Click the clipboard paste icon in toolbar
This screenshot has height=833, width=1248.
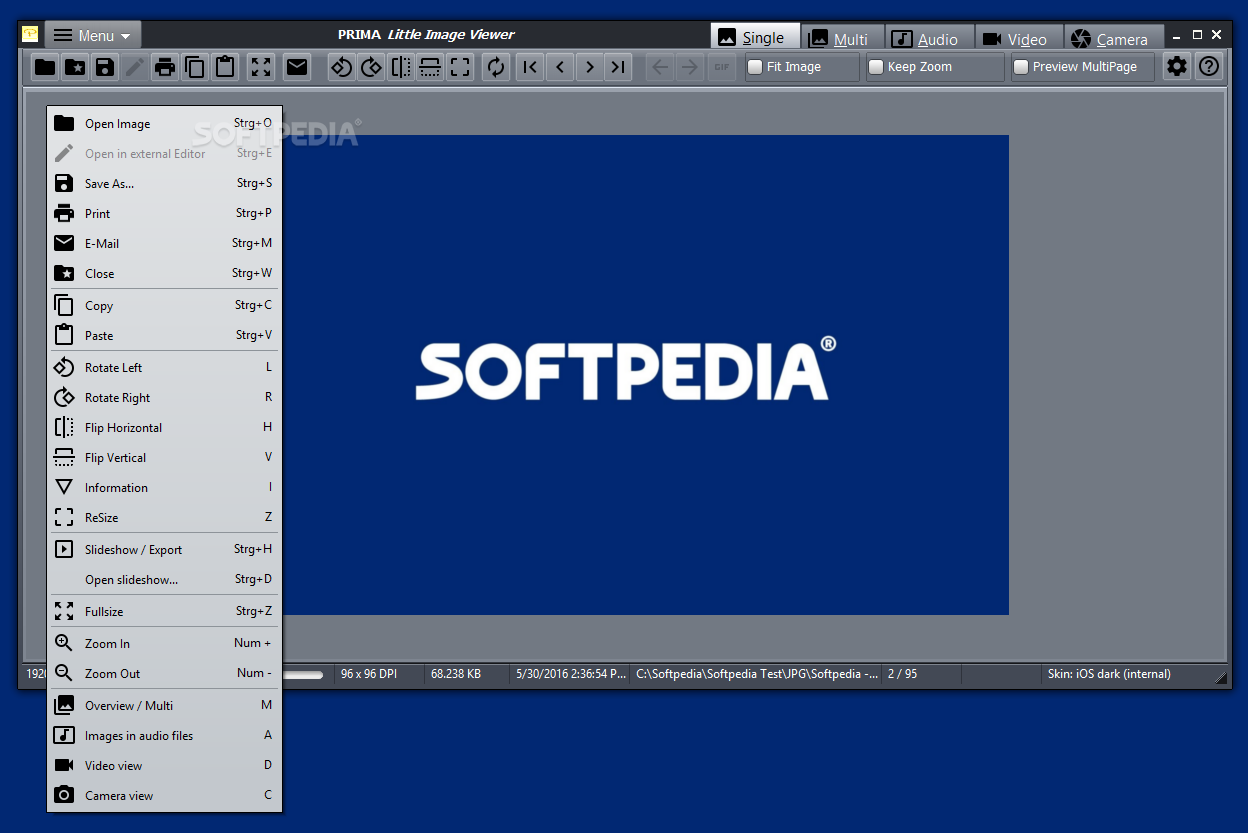(225, 67)
